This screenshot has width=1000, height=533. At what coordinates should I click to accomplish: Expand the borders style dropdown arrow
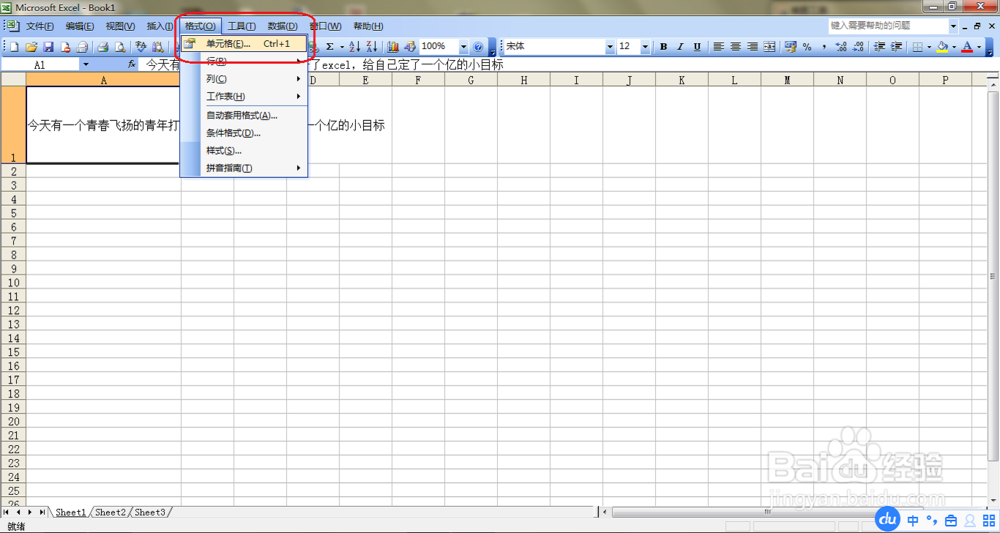coord(929,47)
